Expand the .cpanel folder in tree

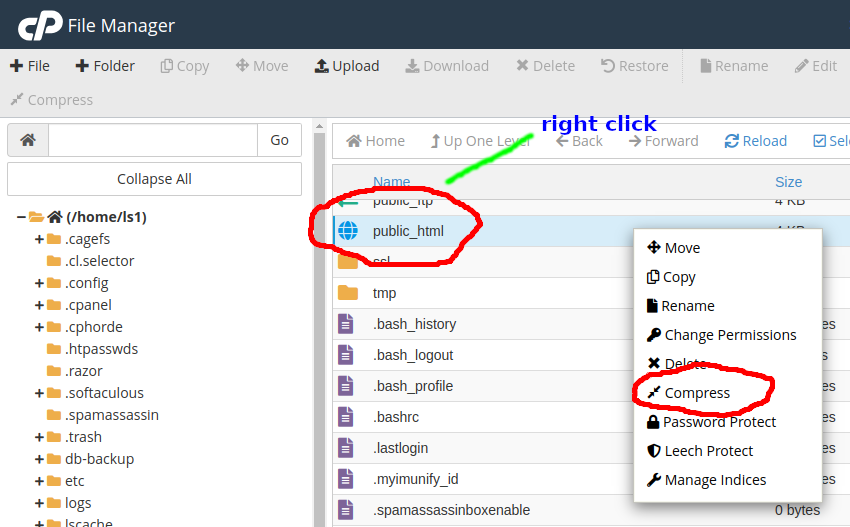coord(40,305)
